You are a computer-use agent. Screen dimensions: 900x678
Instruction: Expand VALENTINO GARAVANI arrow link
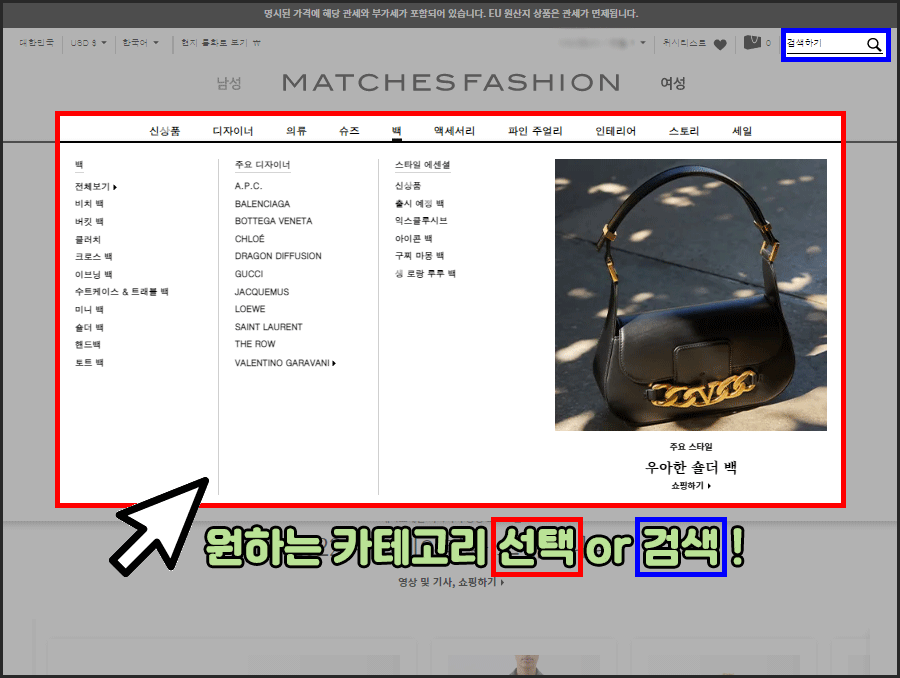point(285,363)
